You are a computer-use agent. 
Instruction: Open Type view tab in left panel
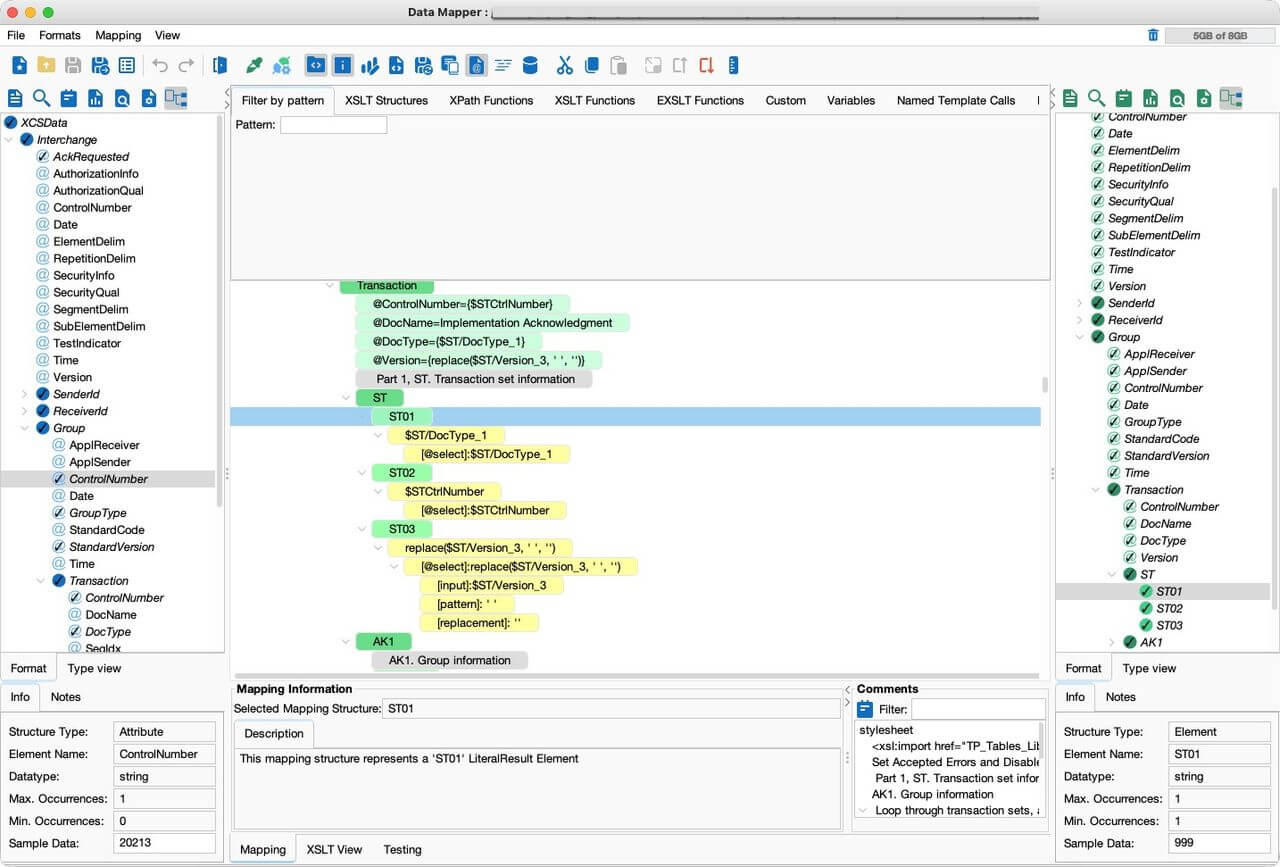pos(94,668)
